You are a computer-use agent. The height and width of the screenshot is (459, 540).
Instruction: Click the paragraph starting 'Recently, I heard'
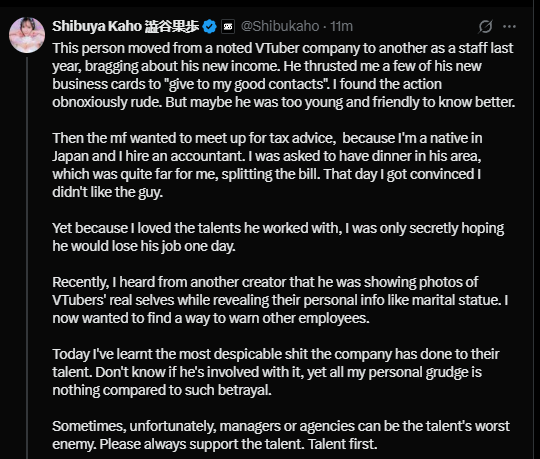(280, 300)
